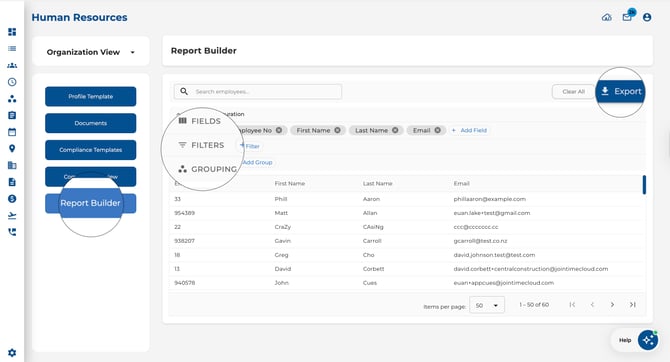
Task: Open the inbox notifications icon
Action: (x=627, y=17)
